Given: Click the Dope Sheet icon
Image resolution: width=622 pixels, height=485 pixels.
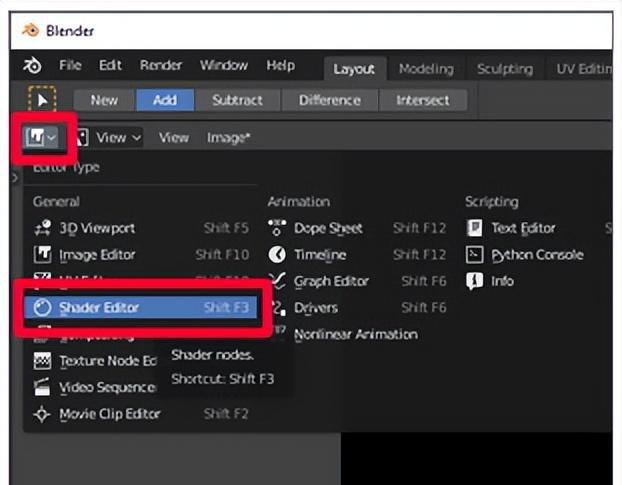Looking at the screenshot, I should coord(277,228).
